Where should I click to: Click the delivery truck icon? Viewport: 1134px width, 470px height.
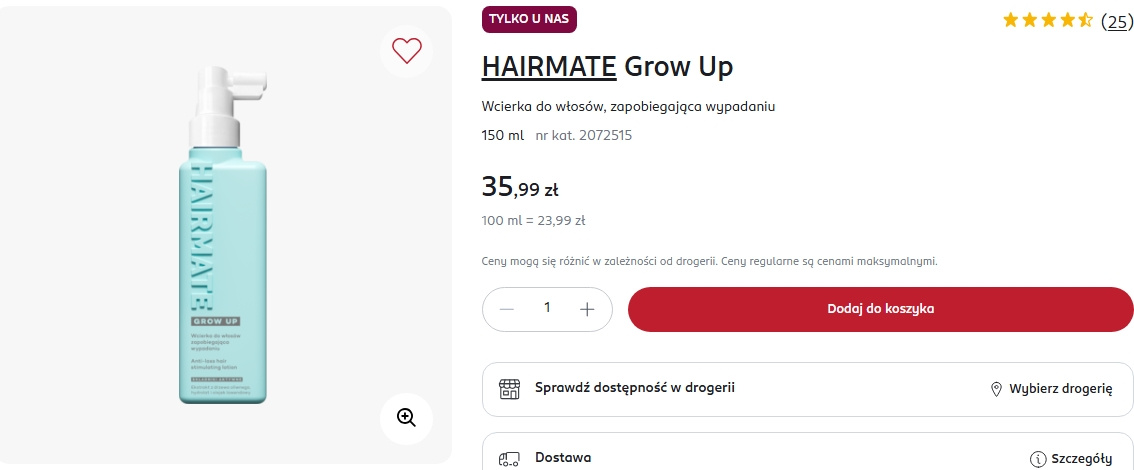point(510,459)
